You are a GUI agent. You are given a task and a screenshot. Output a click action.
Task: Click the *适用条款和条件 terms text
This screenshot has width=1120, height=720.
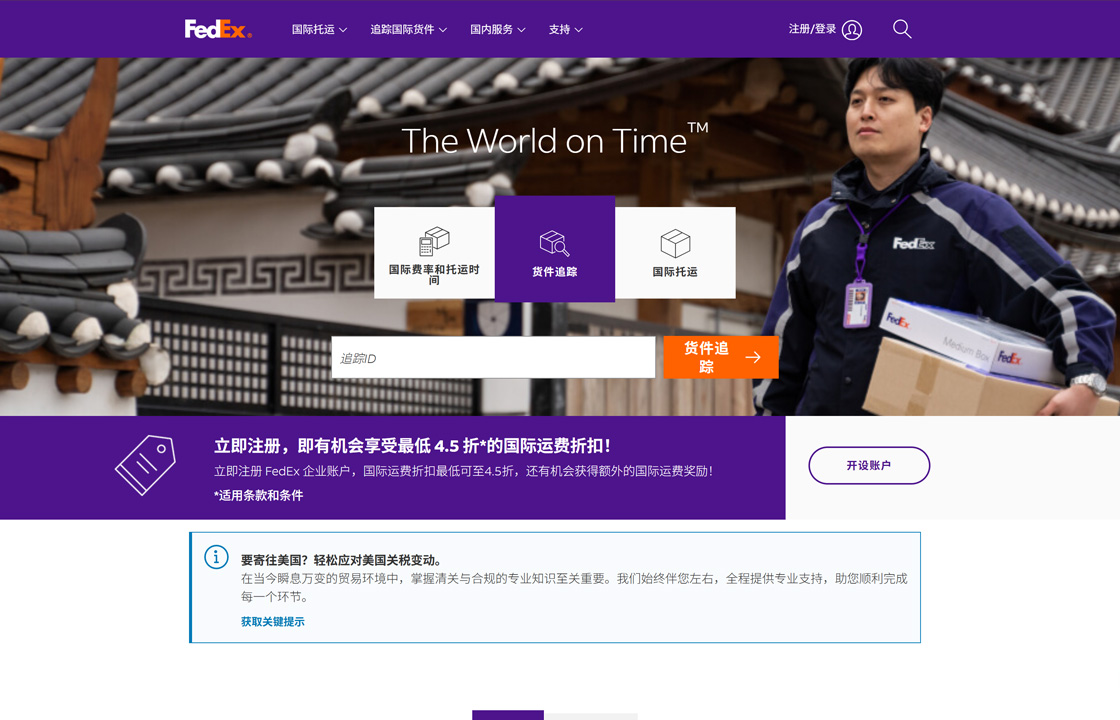(x=259, y=495)
